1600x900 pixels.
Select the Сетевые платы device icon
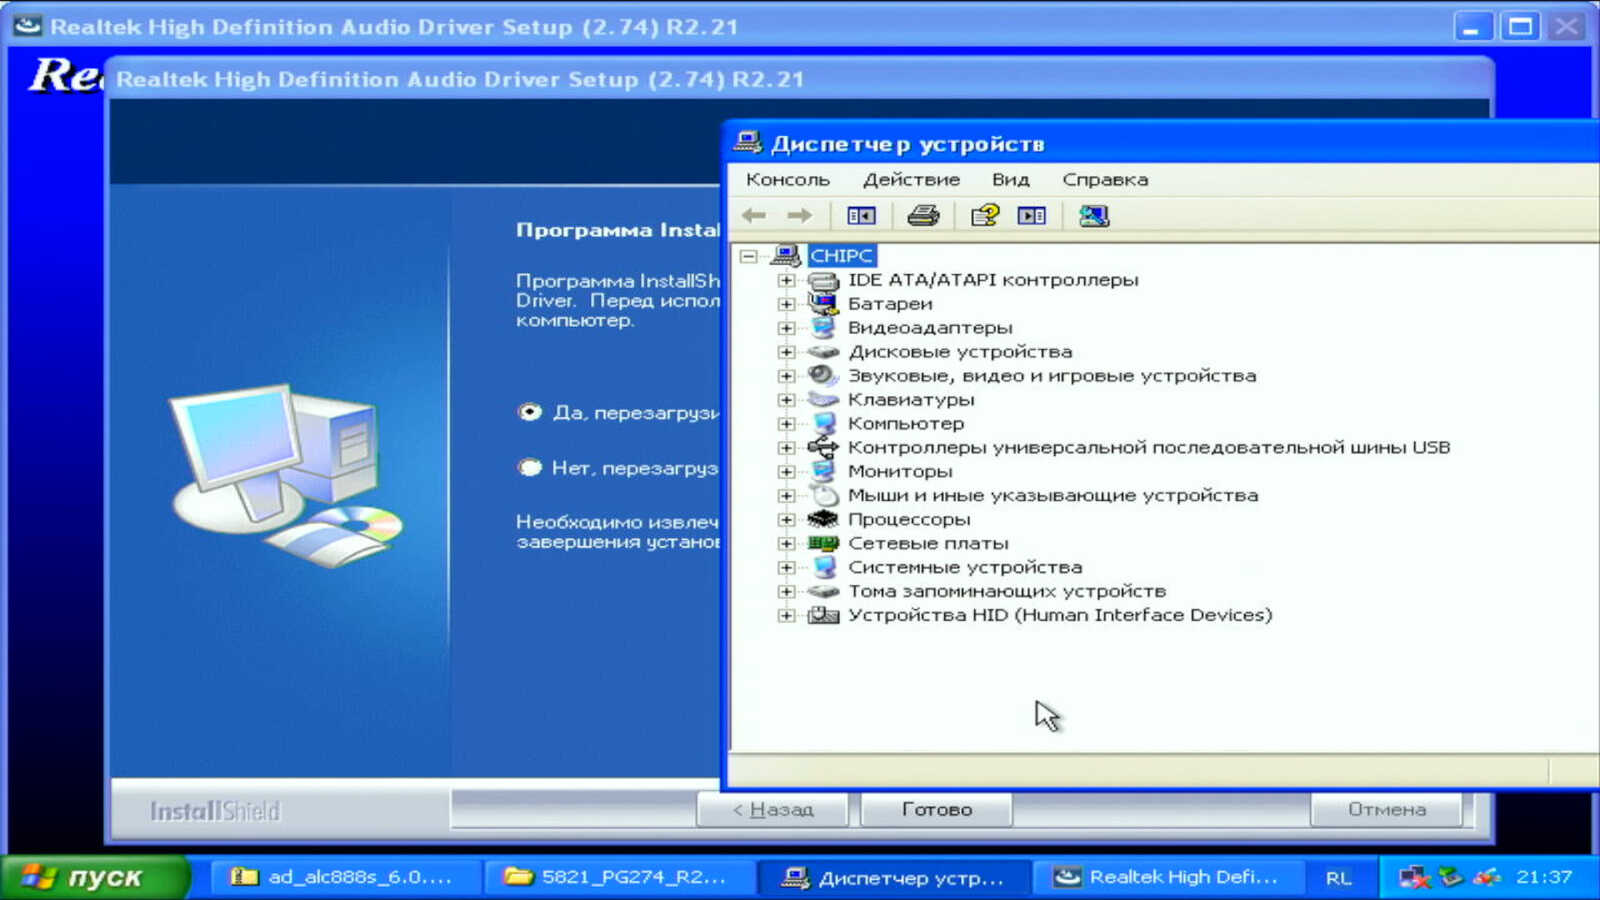[823, 543]
